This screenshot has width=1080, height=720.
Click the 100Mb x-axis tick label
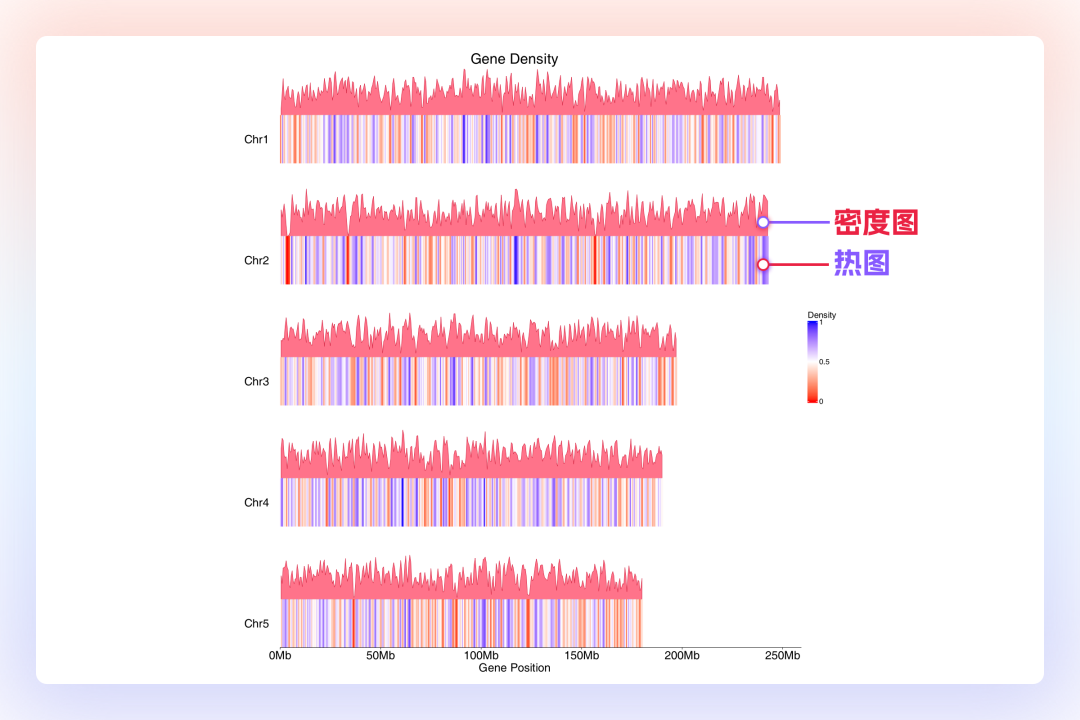481,656
